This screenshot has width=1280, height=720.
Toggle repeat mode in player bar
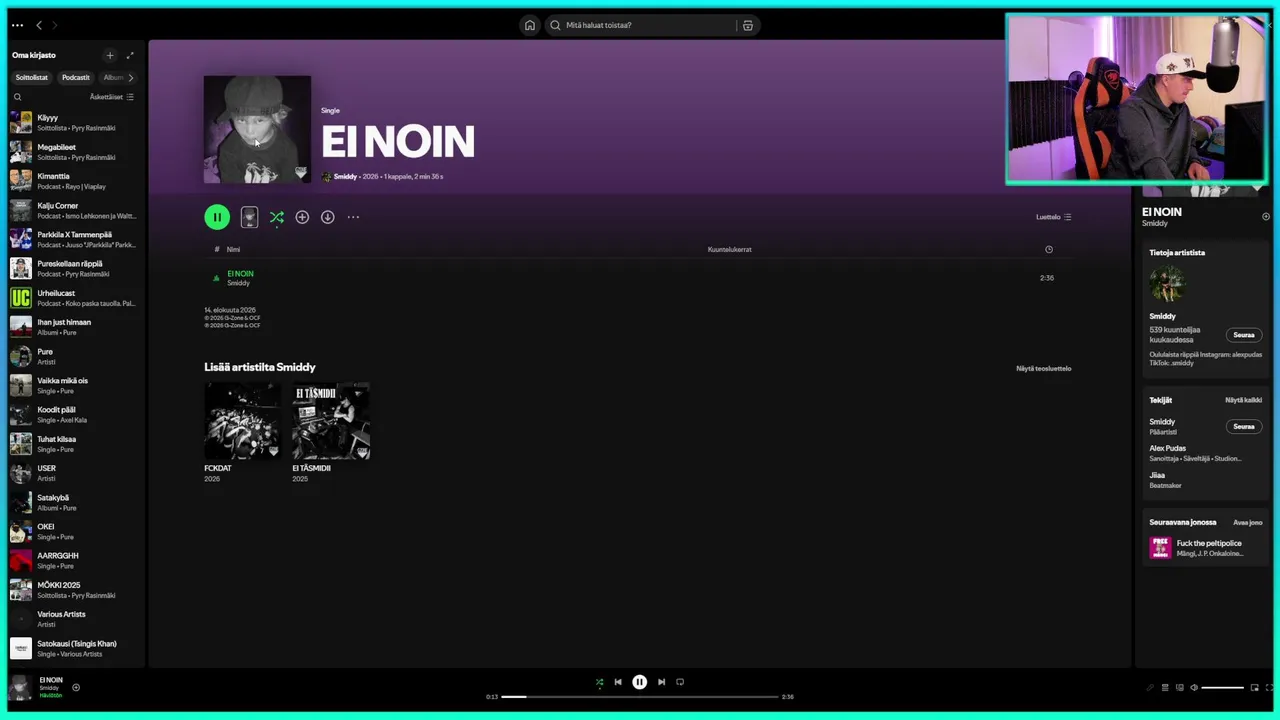point(680,682)
